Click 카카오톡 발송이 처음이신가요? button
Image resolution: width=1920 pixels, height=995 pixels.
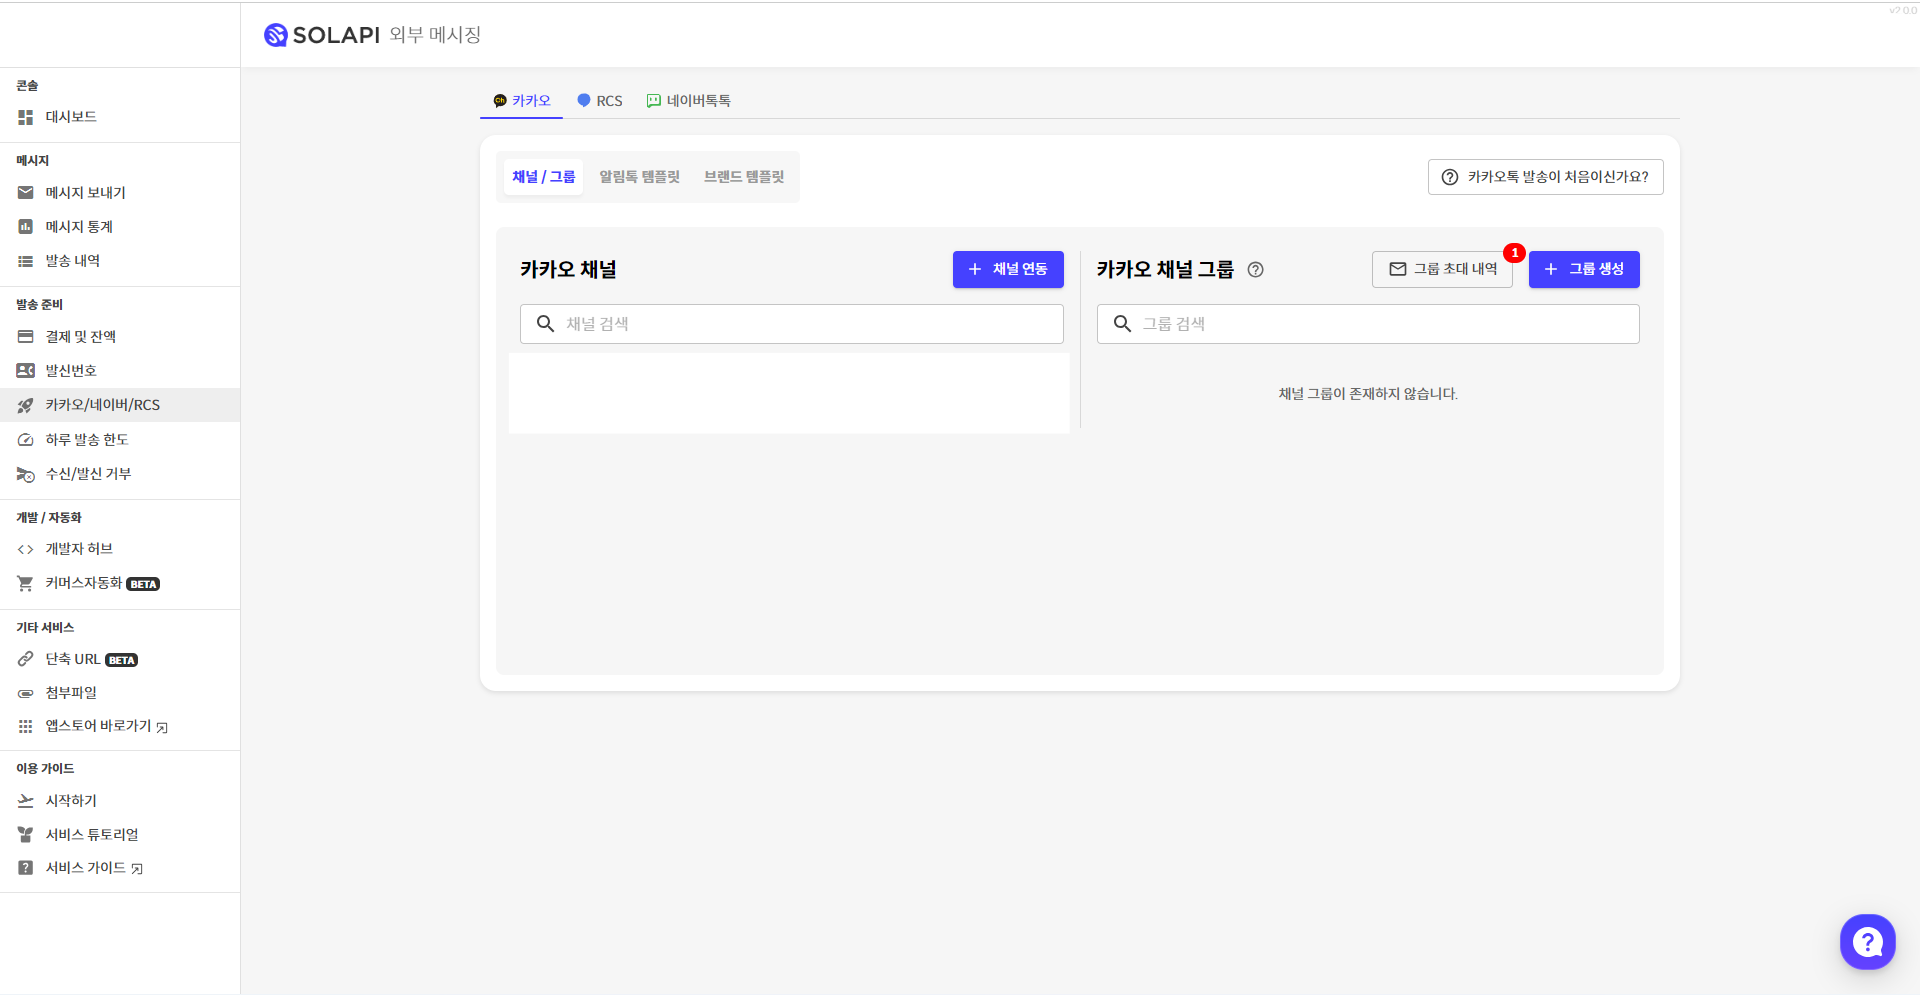[1545, 177]
